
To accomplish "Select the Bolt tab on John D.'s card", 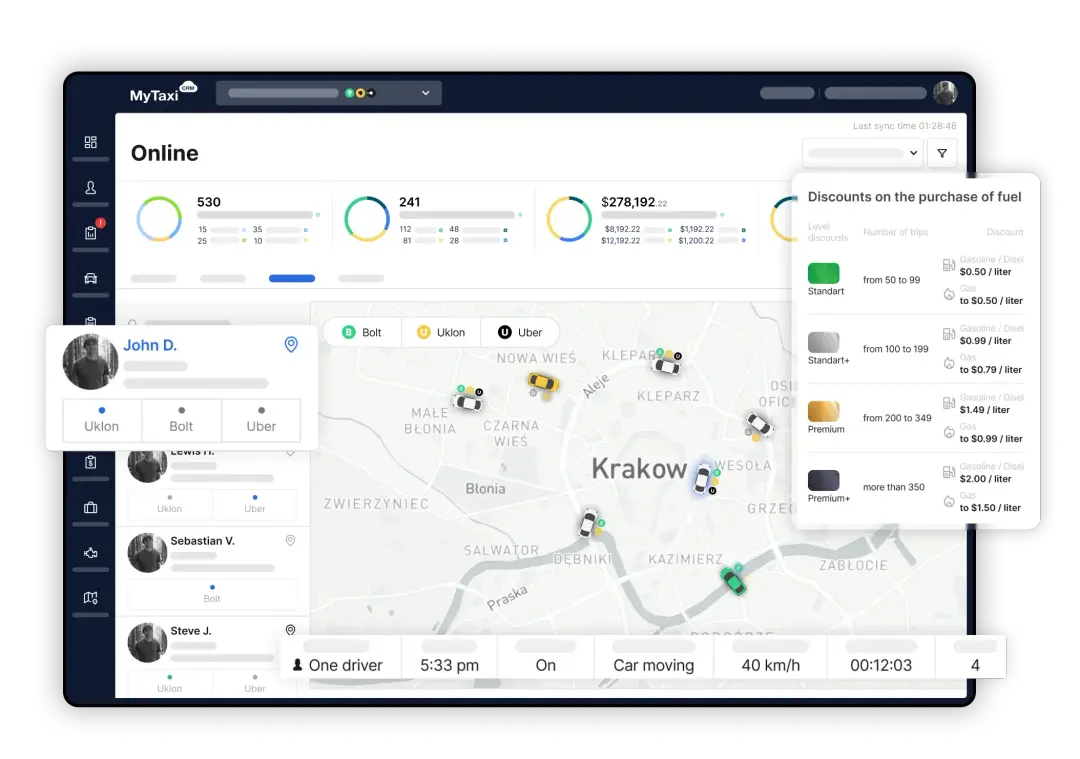I will (181, 420).
